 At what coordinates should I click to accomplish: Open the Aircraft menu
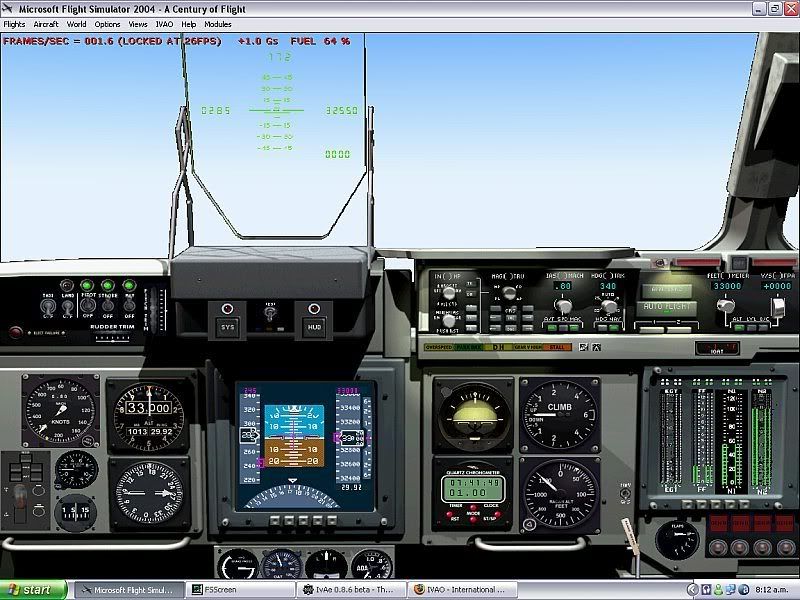46,24
